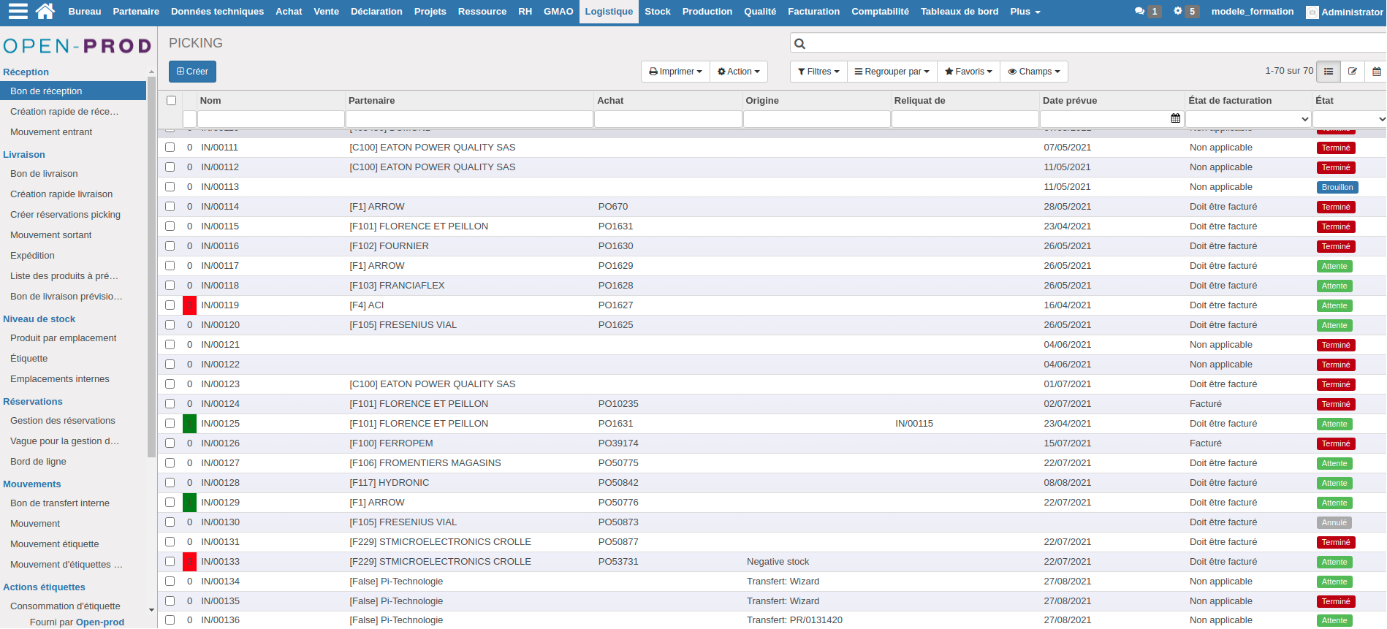Select the GMAO menu
Image resolution: width=1387 pixels, height=629 pixels.
[x=558, y=11]
